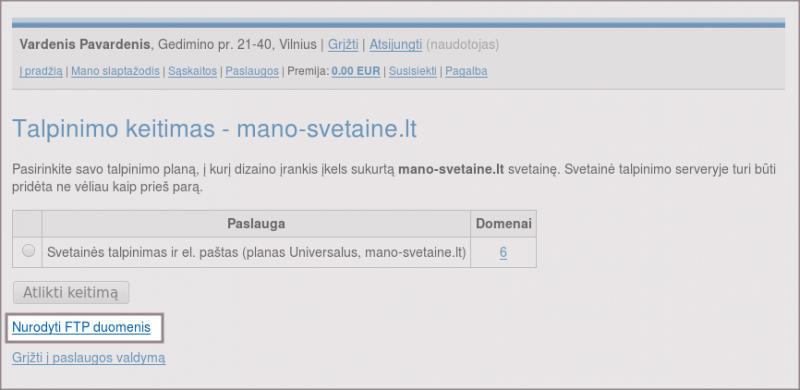The width and height of the screenshot is (800, 390).
Task: Open Paslaugos services page
Action: [x=252, y=71]
